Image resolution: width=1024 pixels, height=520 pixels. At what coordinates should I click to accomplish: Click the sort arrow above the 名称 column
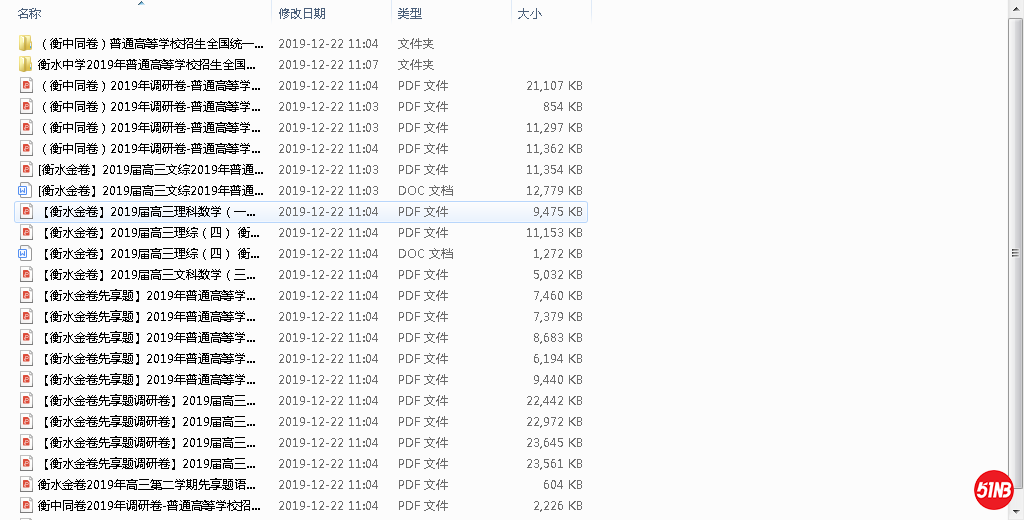[140, 3]
